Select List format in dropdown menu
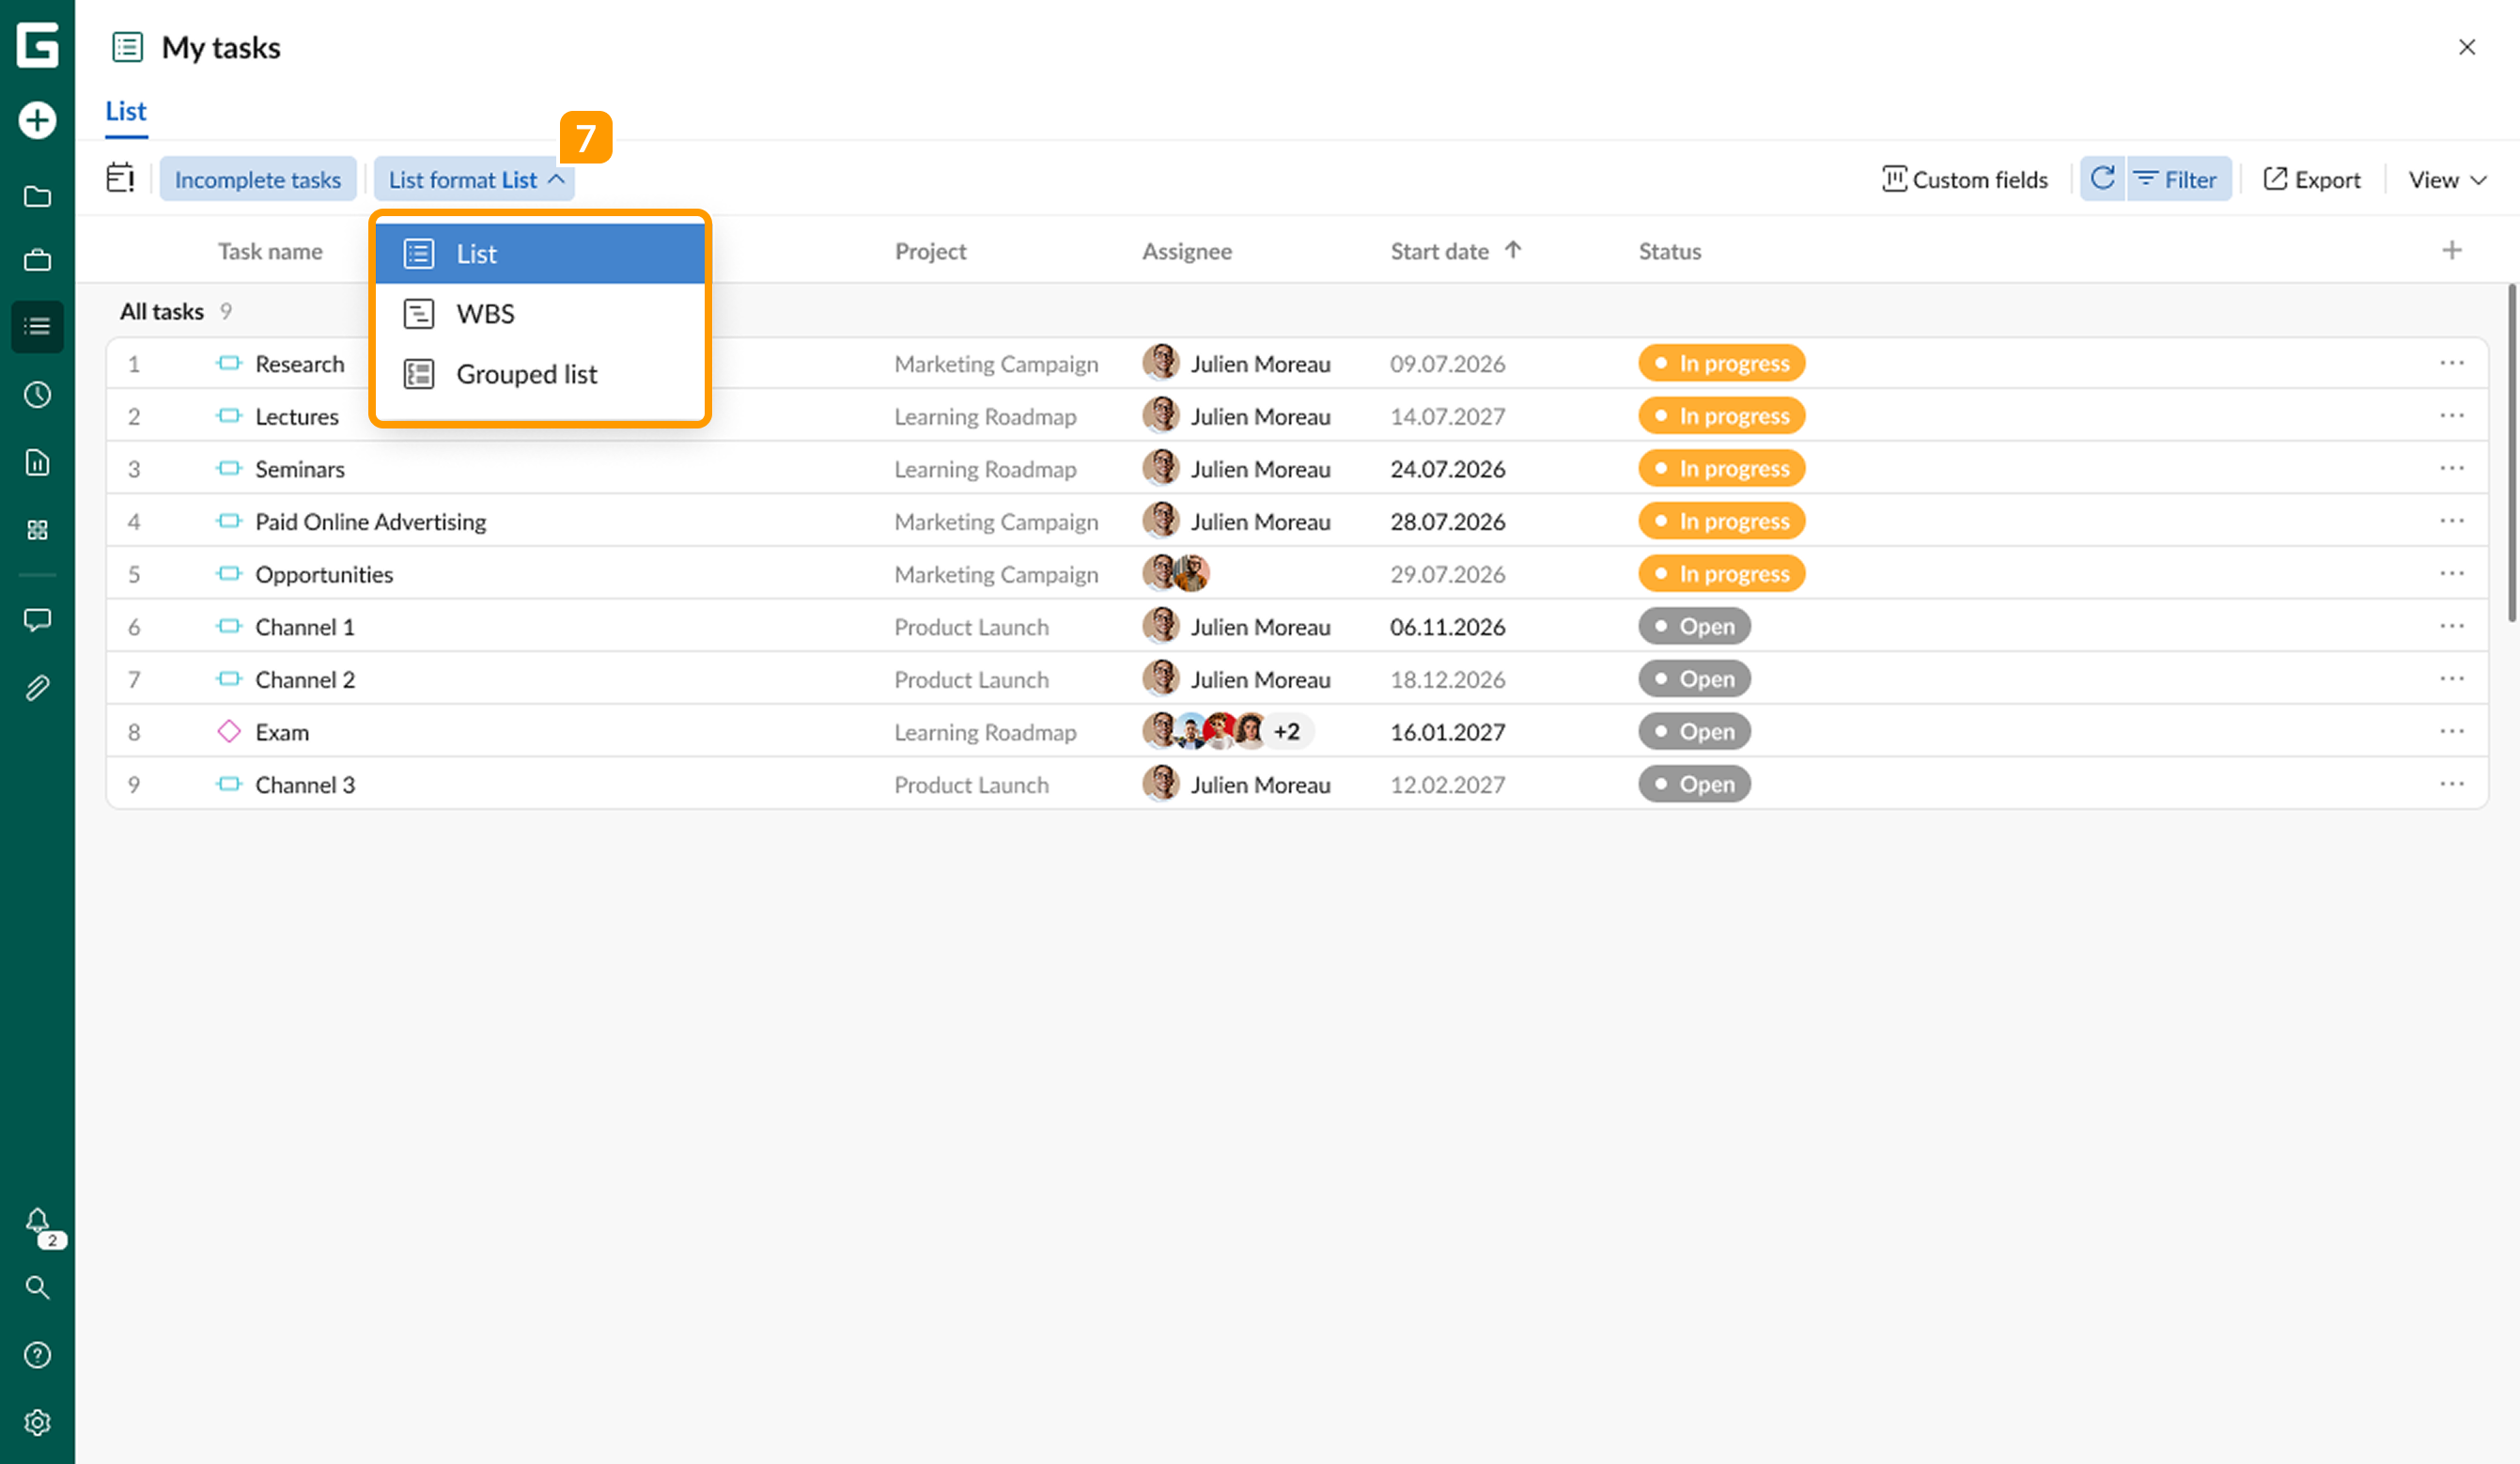 pyautogui.click(x=540, y=254)
